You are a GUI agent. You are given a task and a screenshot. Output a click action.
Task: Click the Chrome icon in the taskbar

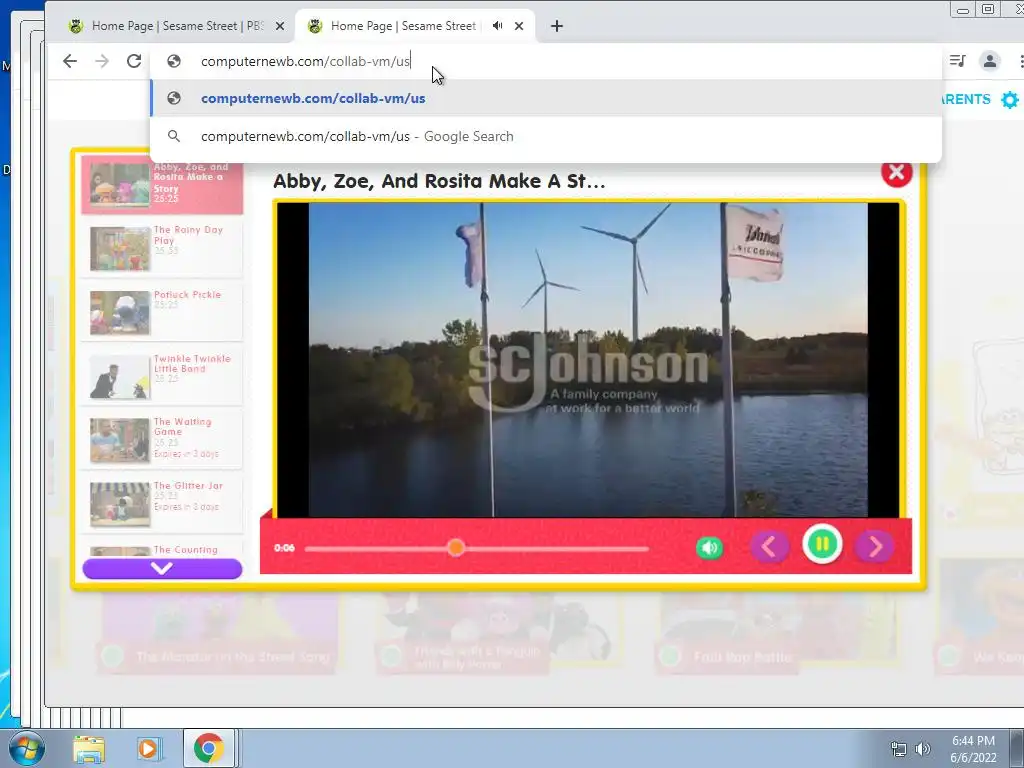(x=208, y=748)
